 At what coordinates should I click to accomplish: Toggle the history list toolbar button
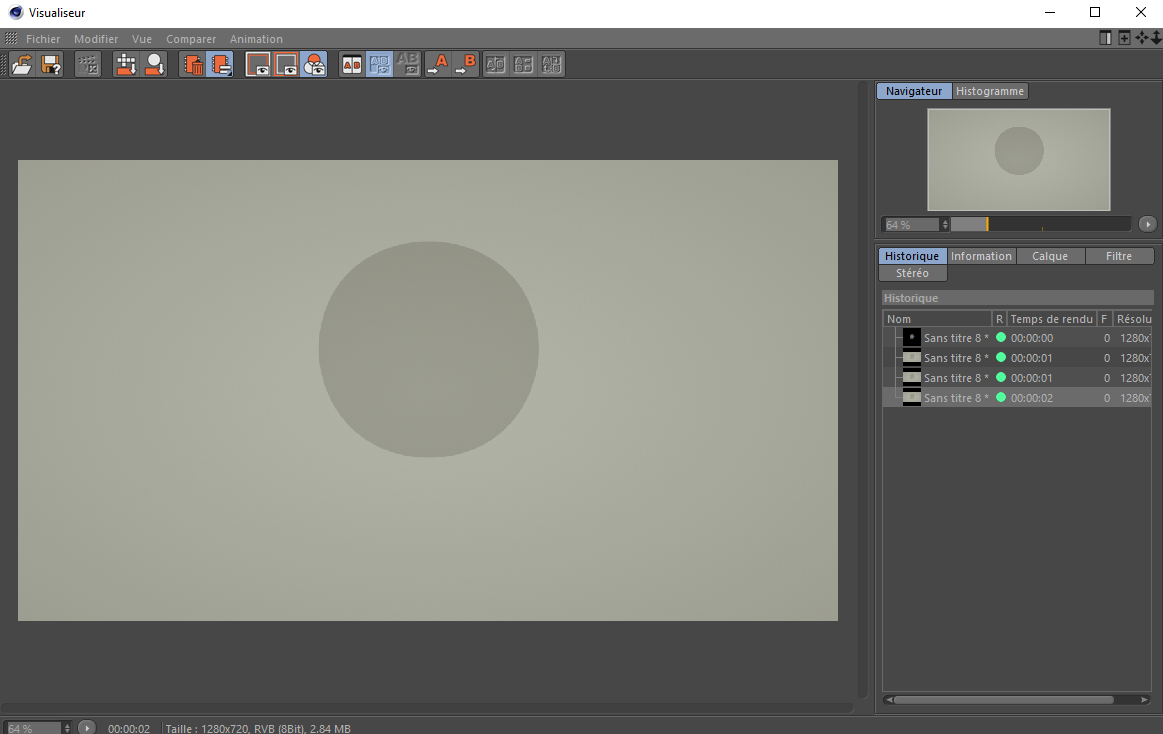[x=220, y=65]
